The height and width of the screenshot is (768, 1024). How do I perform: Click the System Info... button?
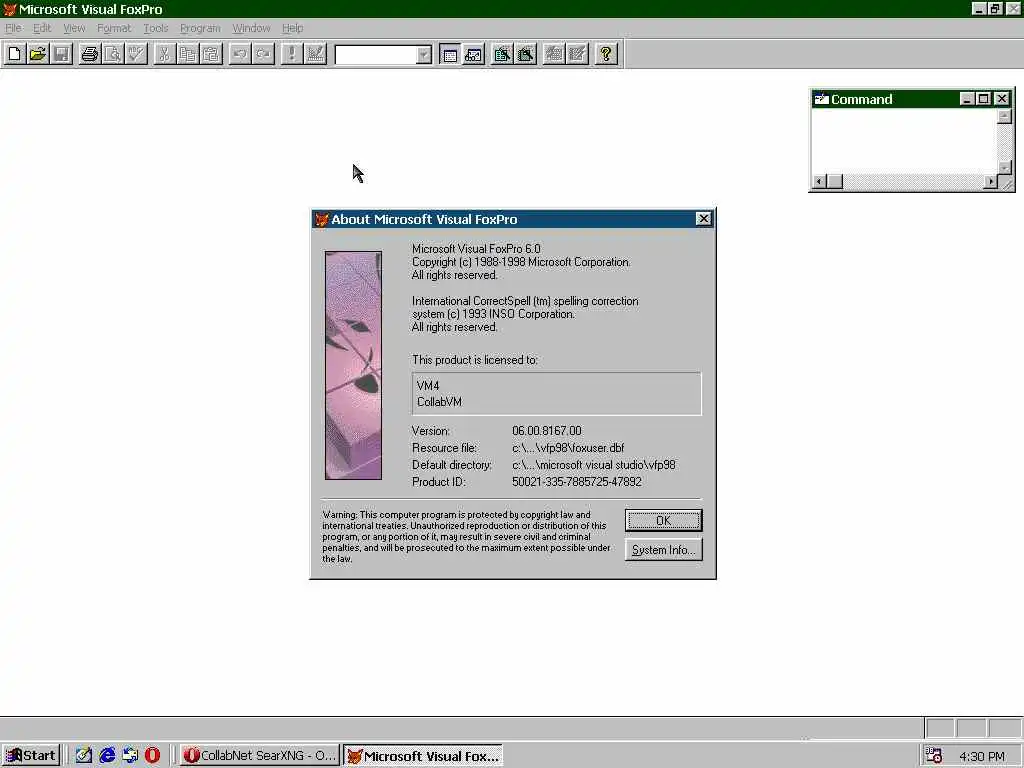click(664, 550)
